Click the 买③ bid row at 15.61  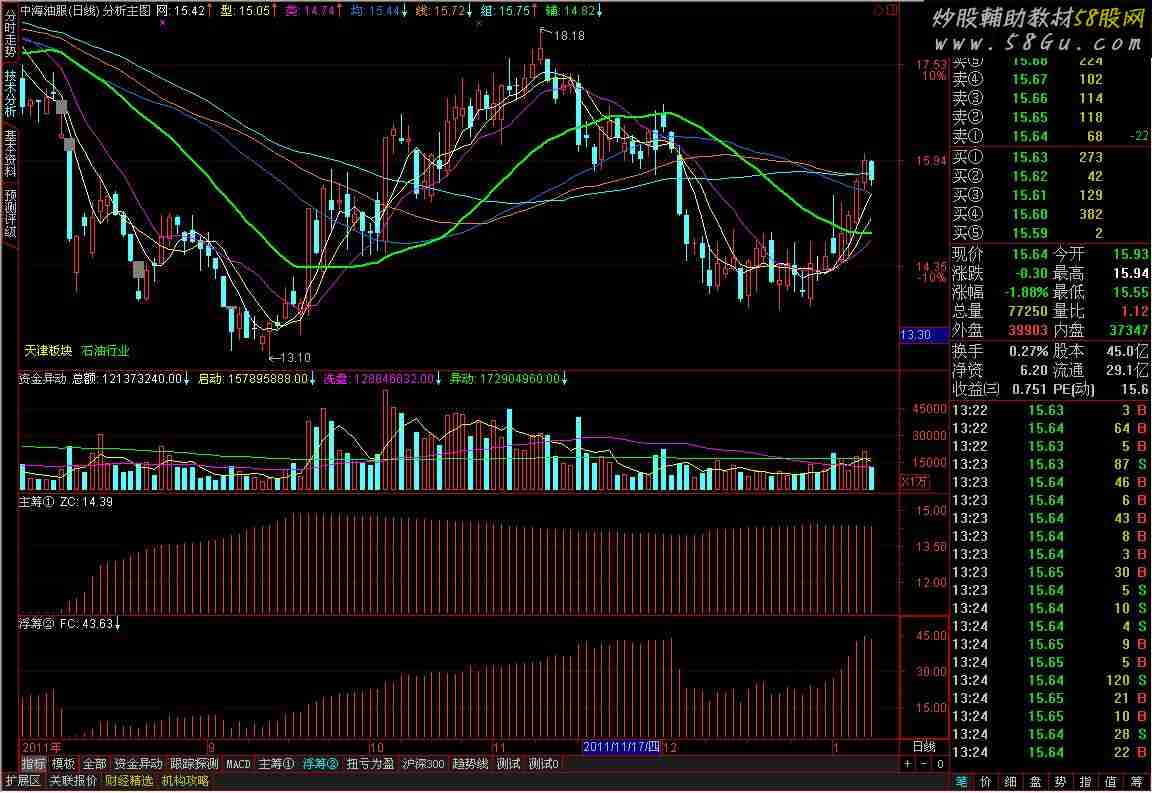pos(1050,195)
